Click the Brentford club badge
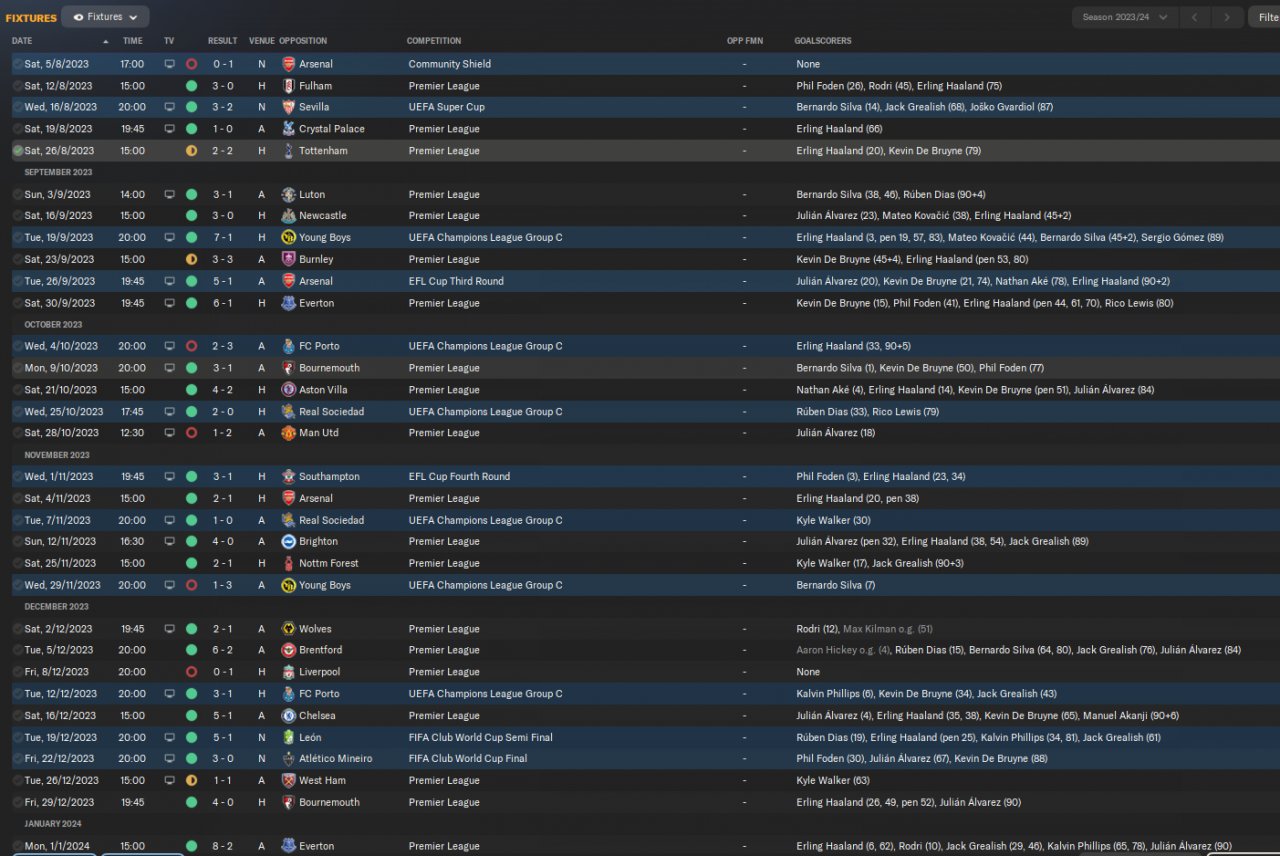Image resolution: width=1280 pixels, height=856 pixels. [289, 650]
